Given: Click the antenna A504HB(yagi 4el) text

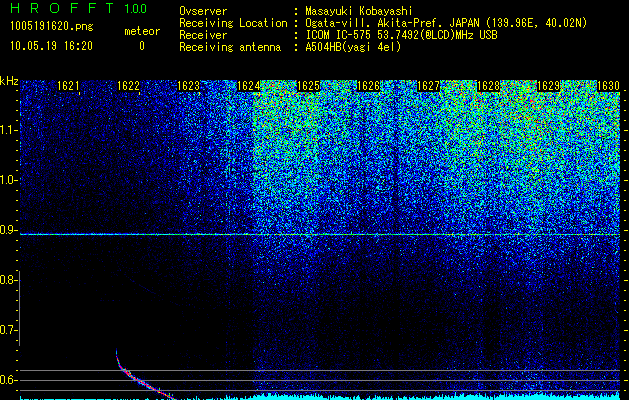Looking at the screenshot, I should pyautogui.click(x=353, y=47).
